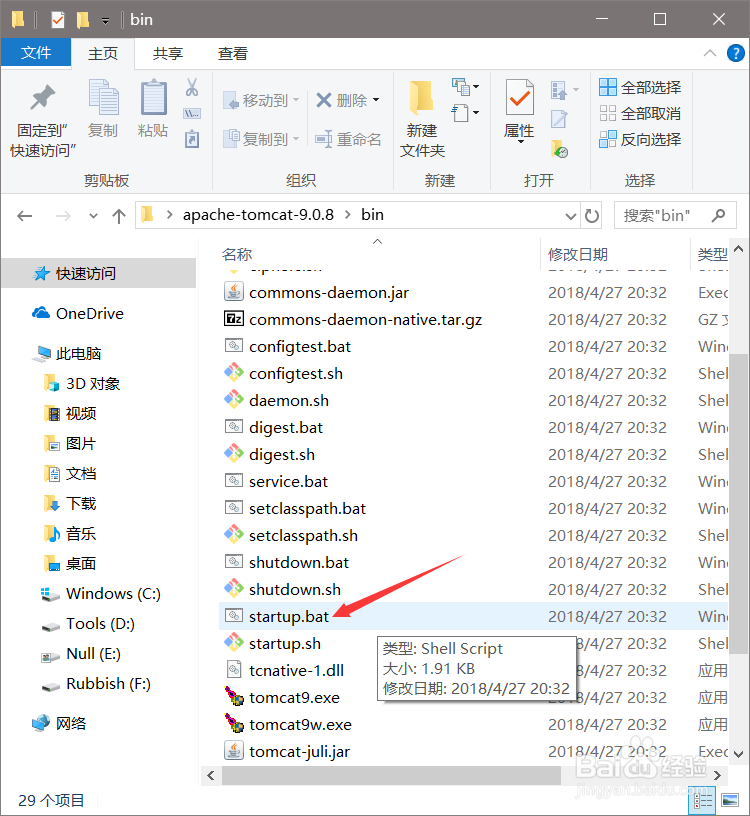Switch to the Share (共享) tab

tap(168, 54)
